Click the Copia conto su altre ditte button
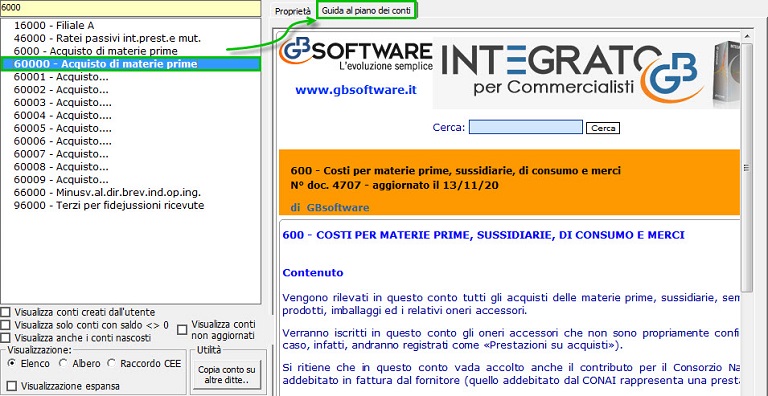This screenshot has height=396, width=768. point(227,375)
